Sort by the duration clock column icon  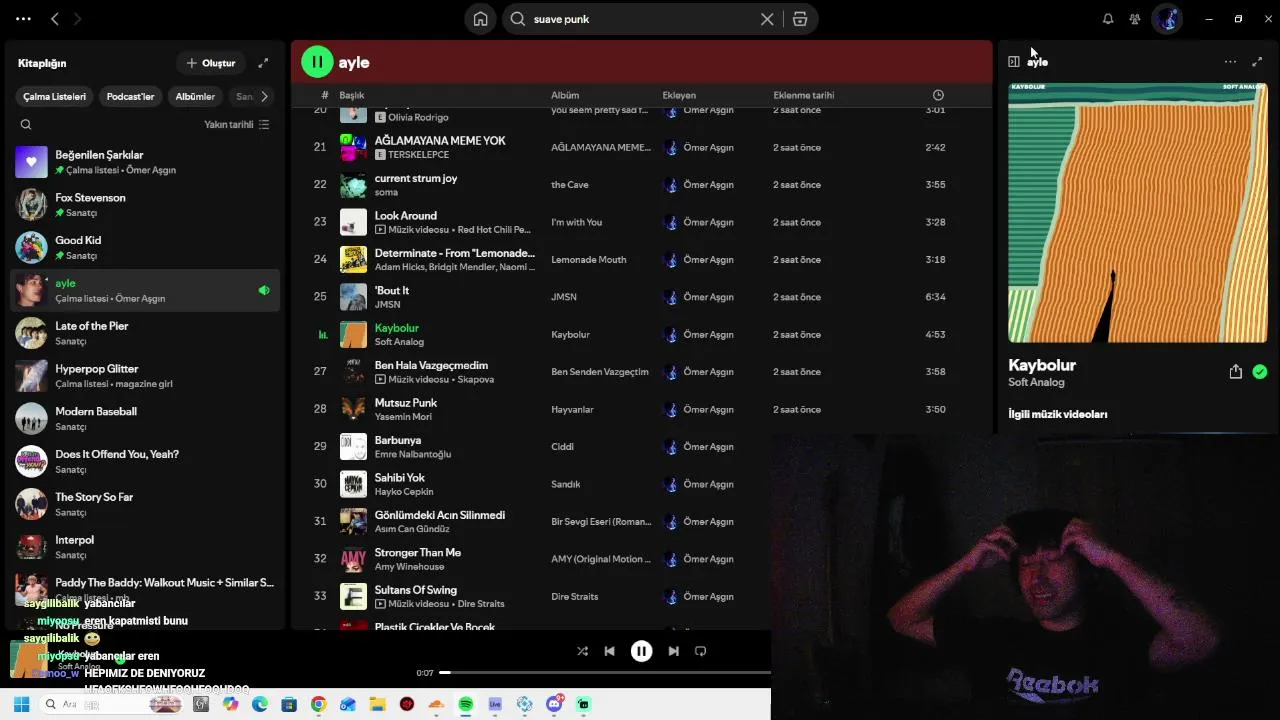pos(938,95)
